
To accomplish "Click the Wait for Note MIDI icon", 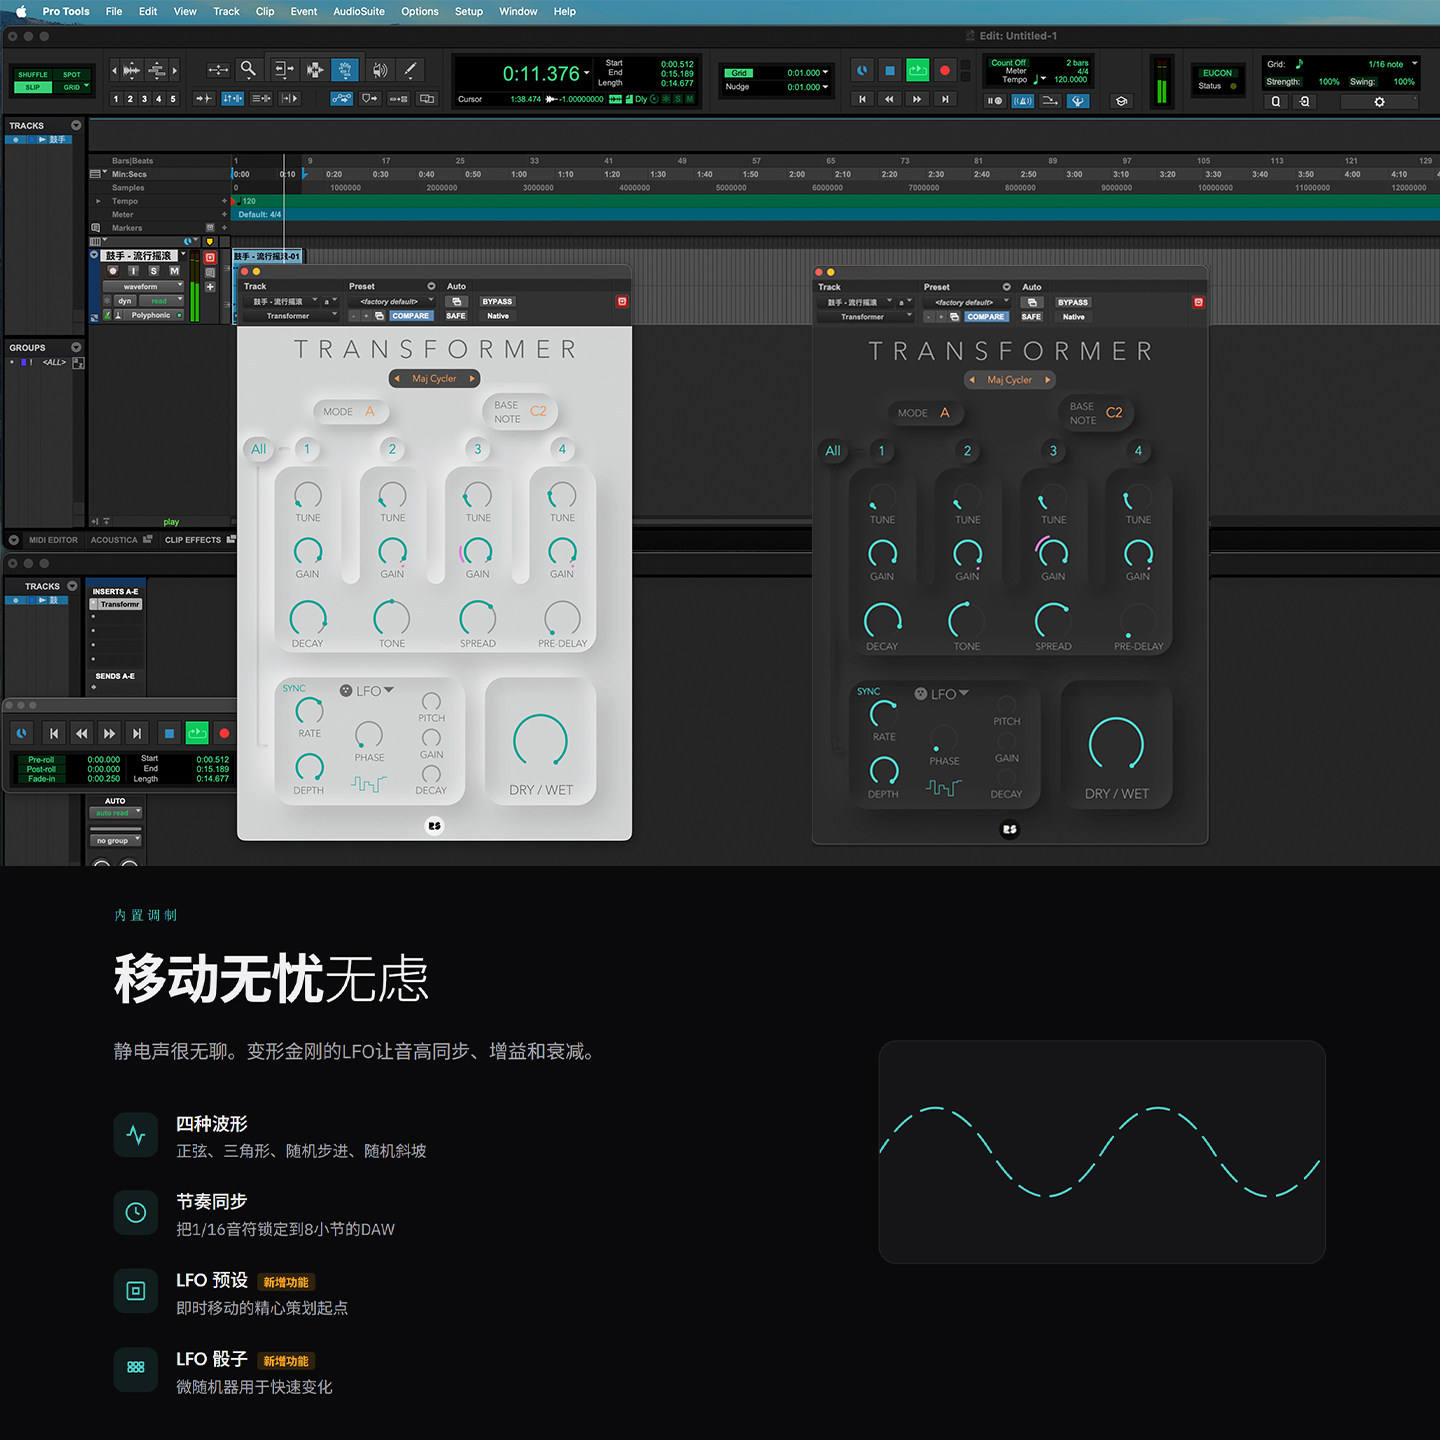I will (994, 101).
